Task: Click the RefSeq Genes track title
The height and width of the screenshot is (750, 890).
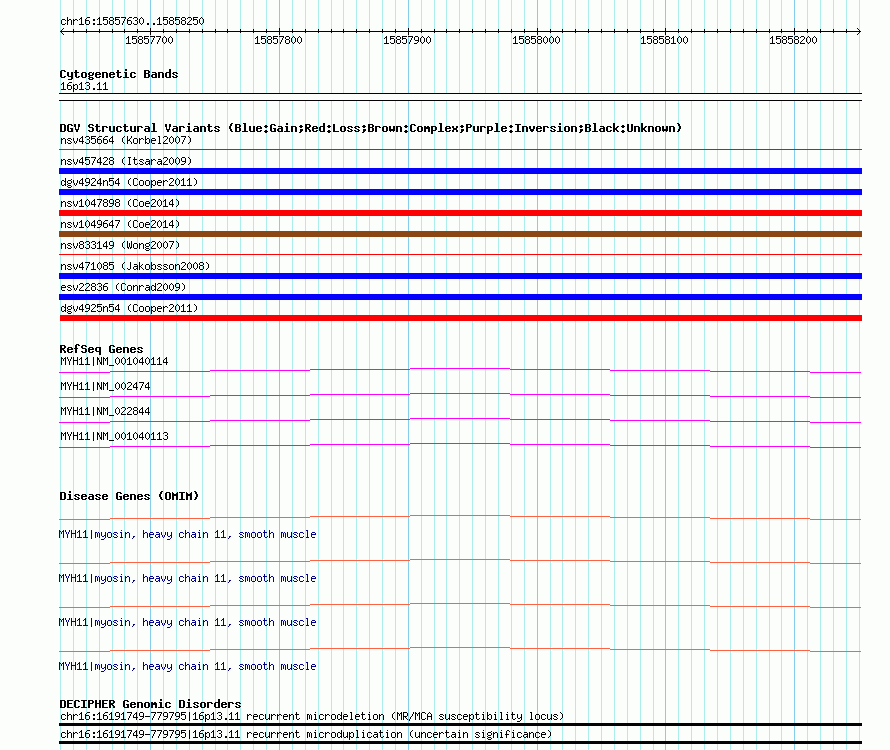Action: coord(101,349)
